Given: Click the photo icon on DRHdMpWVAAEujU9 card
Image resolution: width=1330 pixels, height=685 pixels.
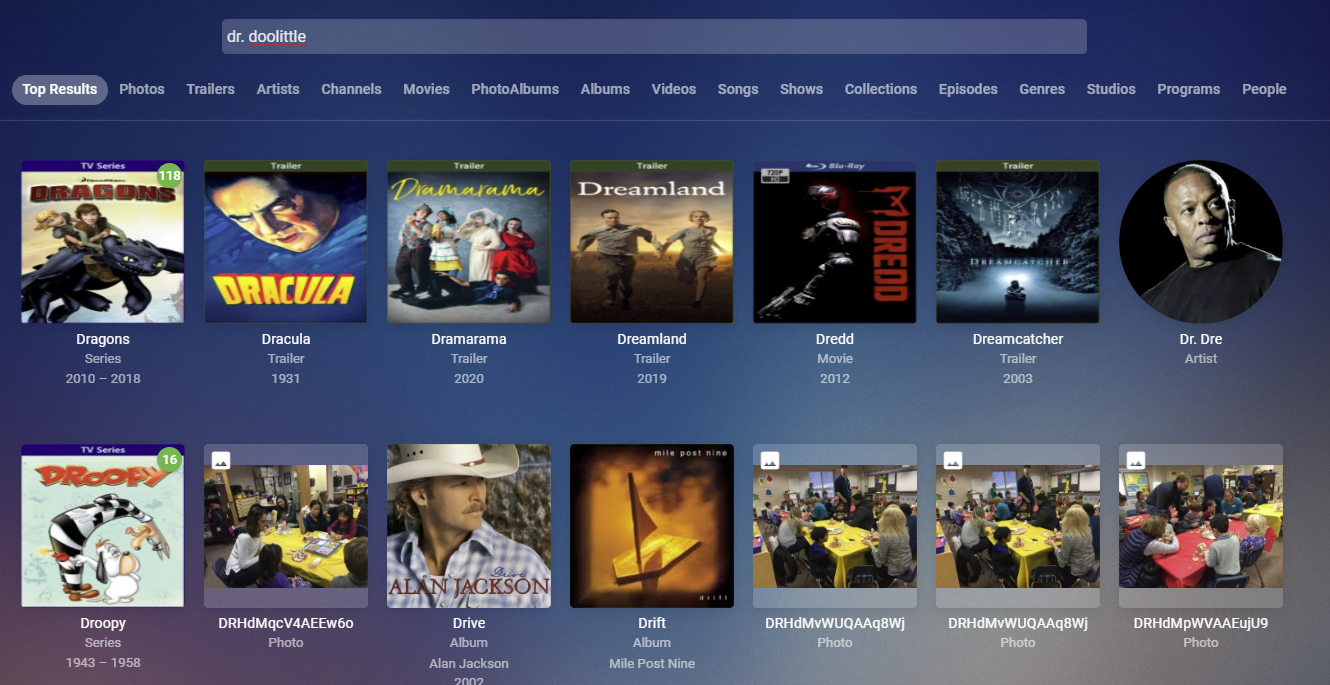Looking at the screenshot, I should click(1136, 460).
